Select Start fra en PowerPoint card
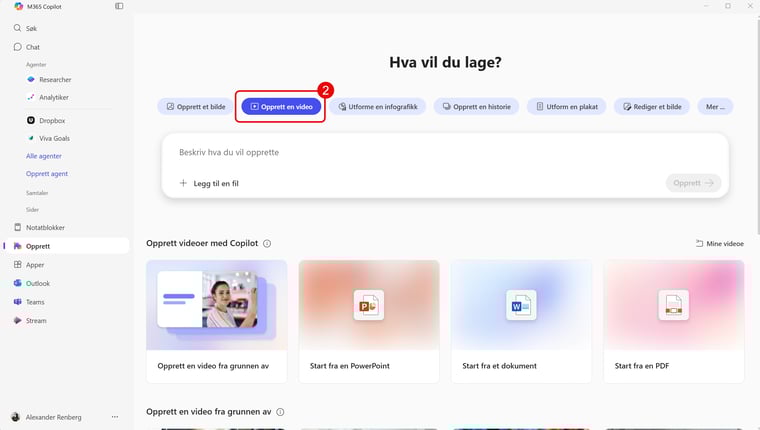760x430 pixels. (x=369, y=321)
